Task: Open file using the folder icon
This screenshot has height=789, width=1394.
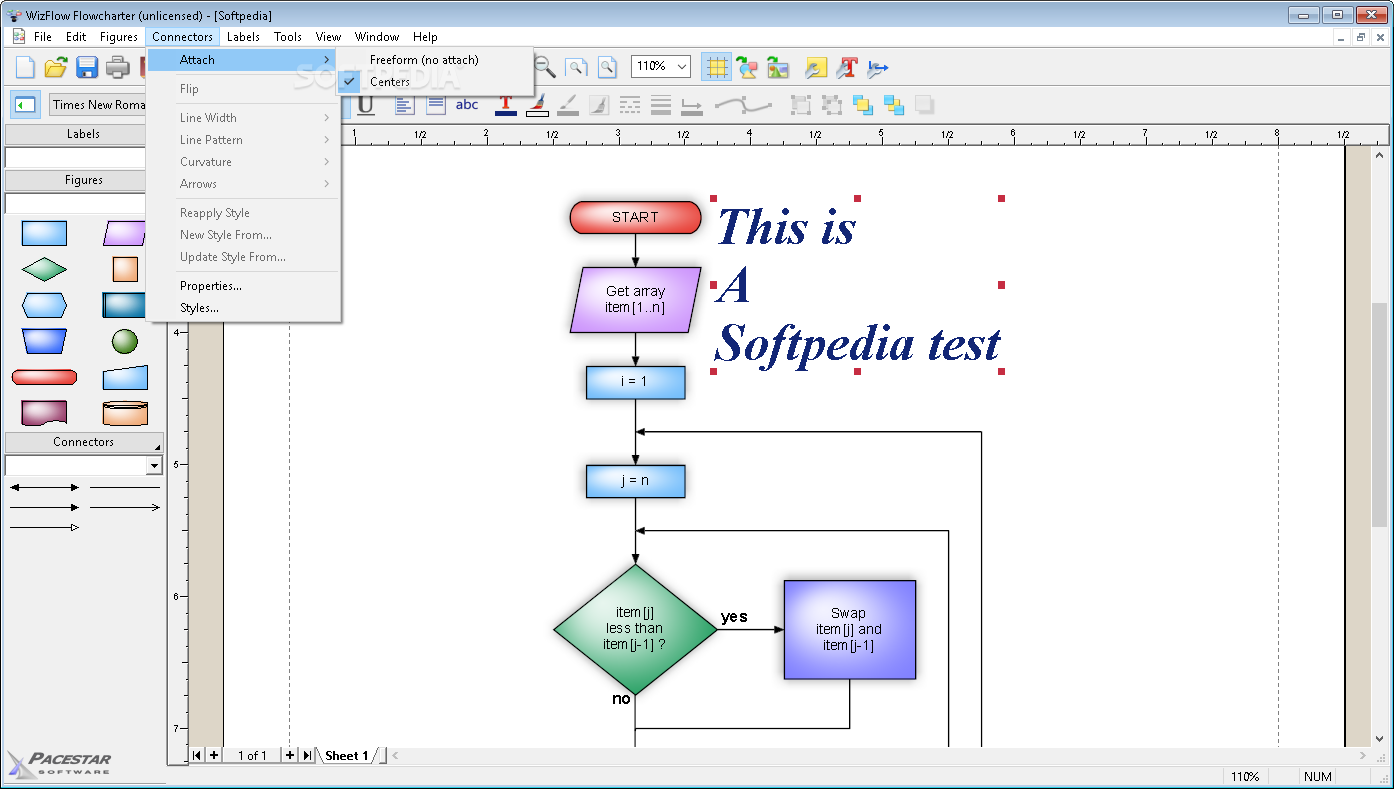Action: pyautogui.click(x=56, y=68)
